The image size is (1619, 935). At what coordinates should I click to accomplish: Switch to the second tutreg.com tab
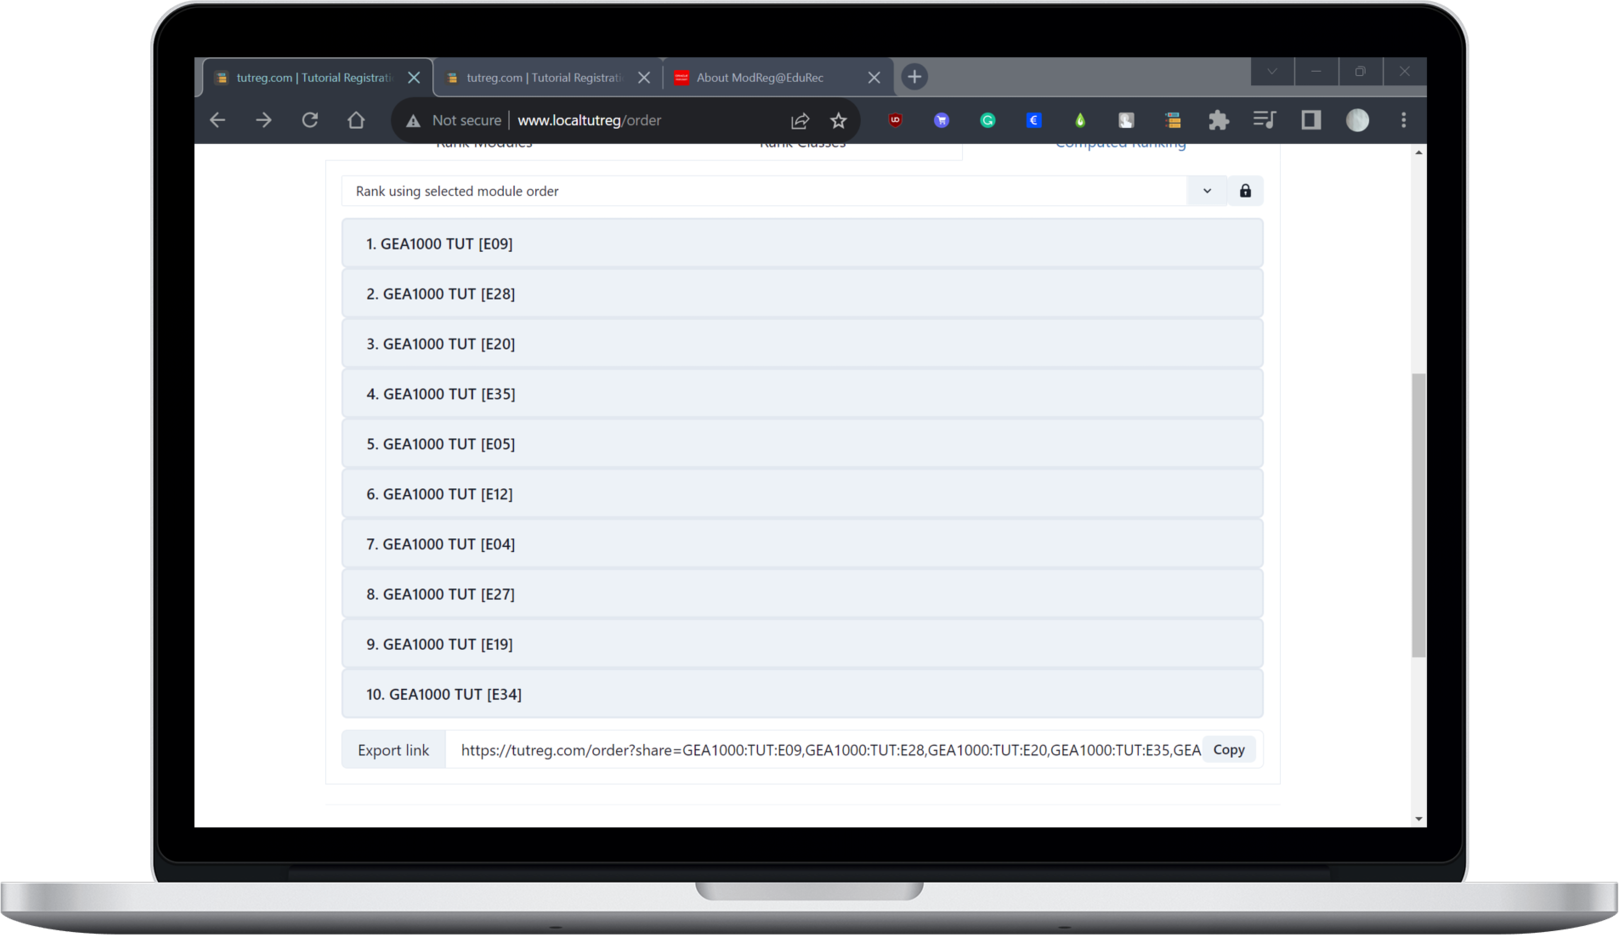click(x=545, y=78)
